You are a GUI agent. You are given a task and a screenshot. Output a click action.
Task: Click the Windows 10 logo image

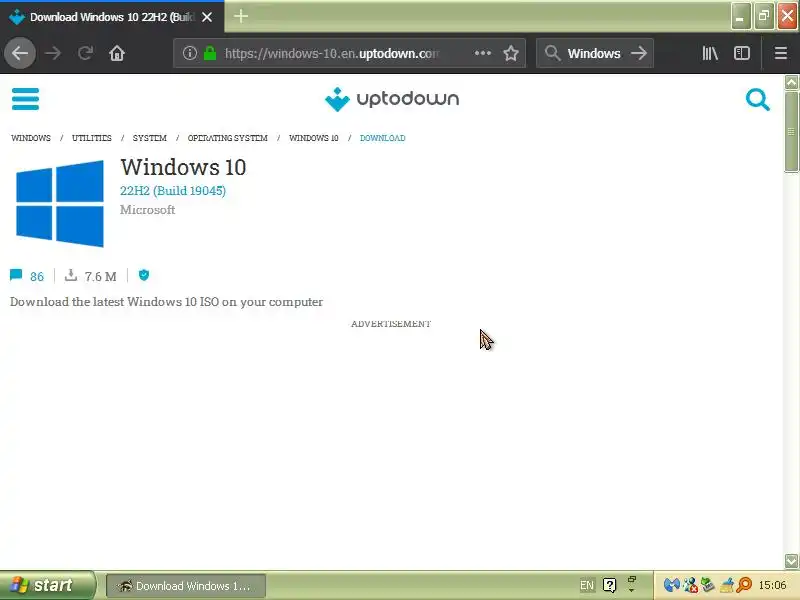point(60,204)
